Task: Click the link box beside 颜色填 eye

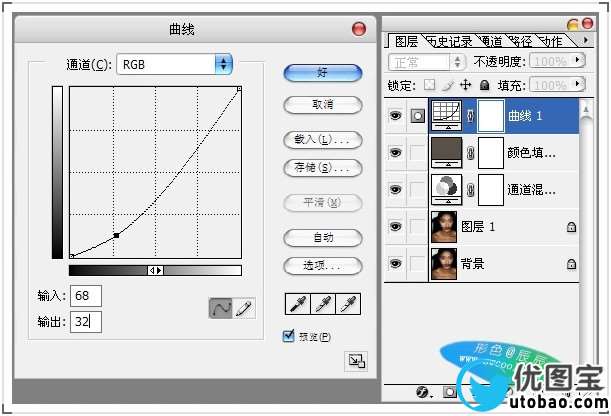Action: click(418, 153)
